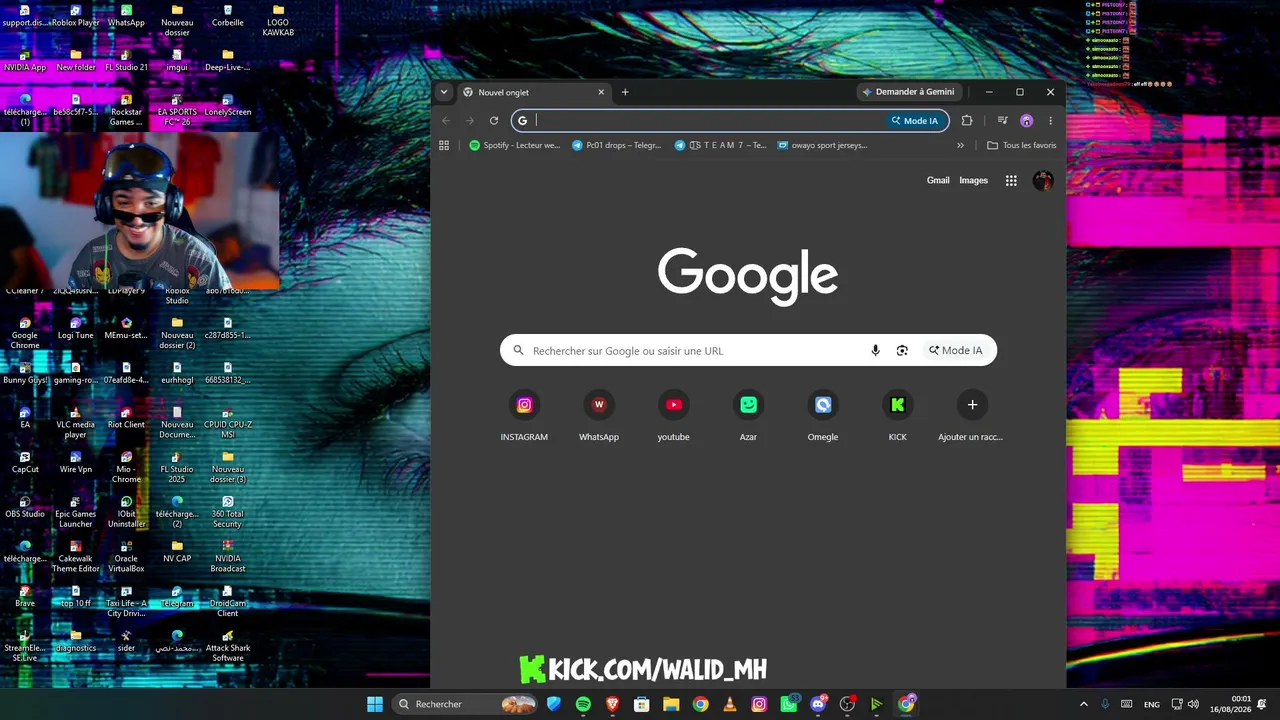
Task: Close the Nouvel onglet tab
Action: click(x=601, y=92)
